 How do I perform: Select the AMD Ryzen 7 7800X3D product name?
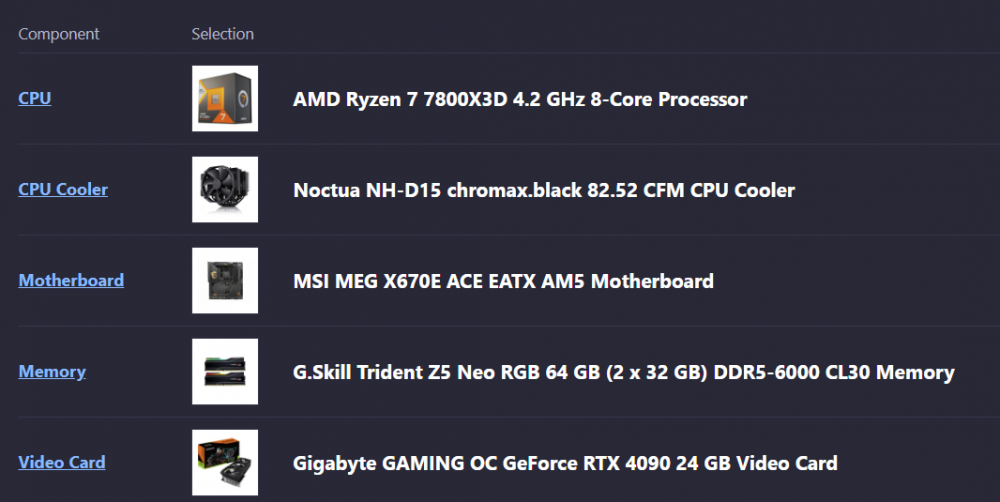[519, 99]
